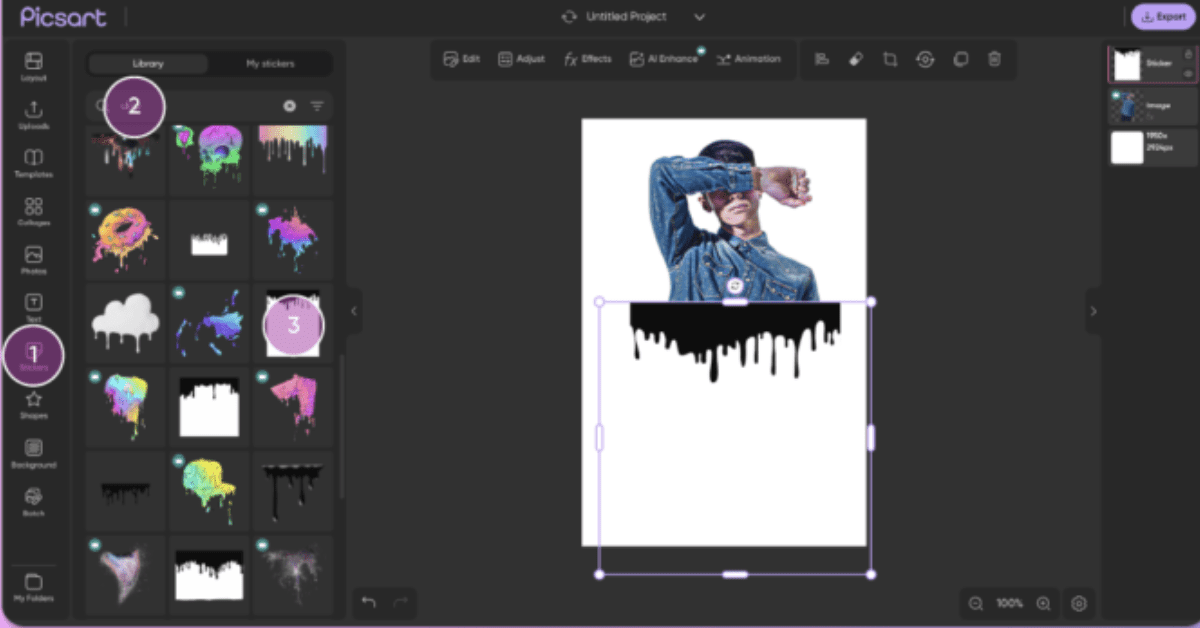
Task: Zoom in using the plus magnifier
Action: click(1043, 603)
